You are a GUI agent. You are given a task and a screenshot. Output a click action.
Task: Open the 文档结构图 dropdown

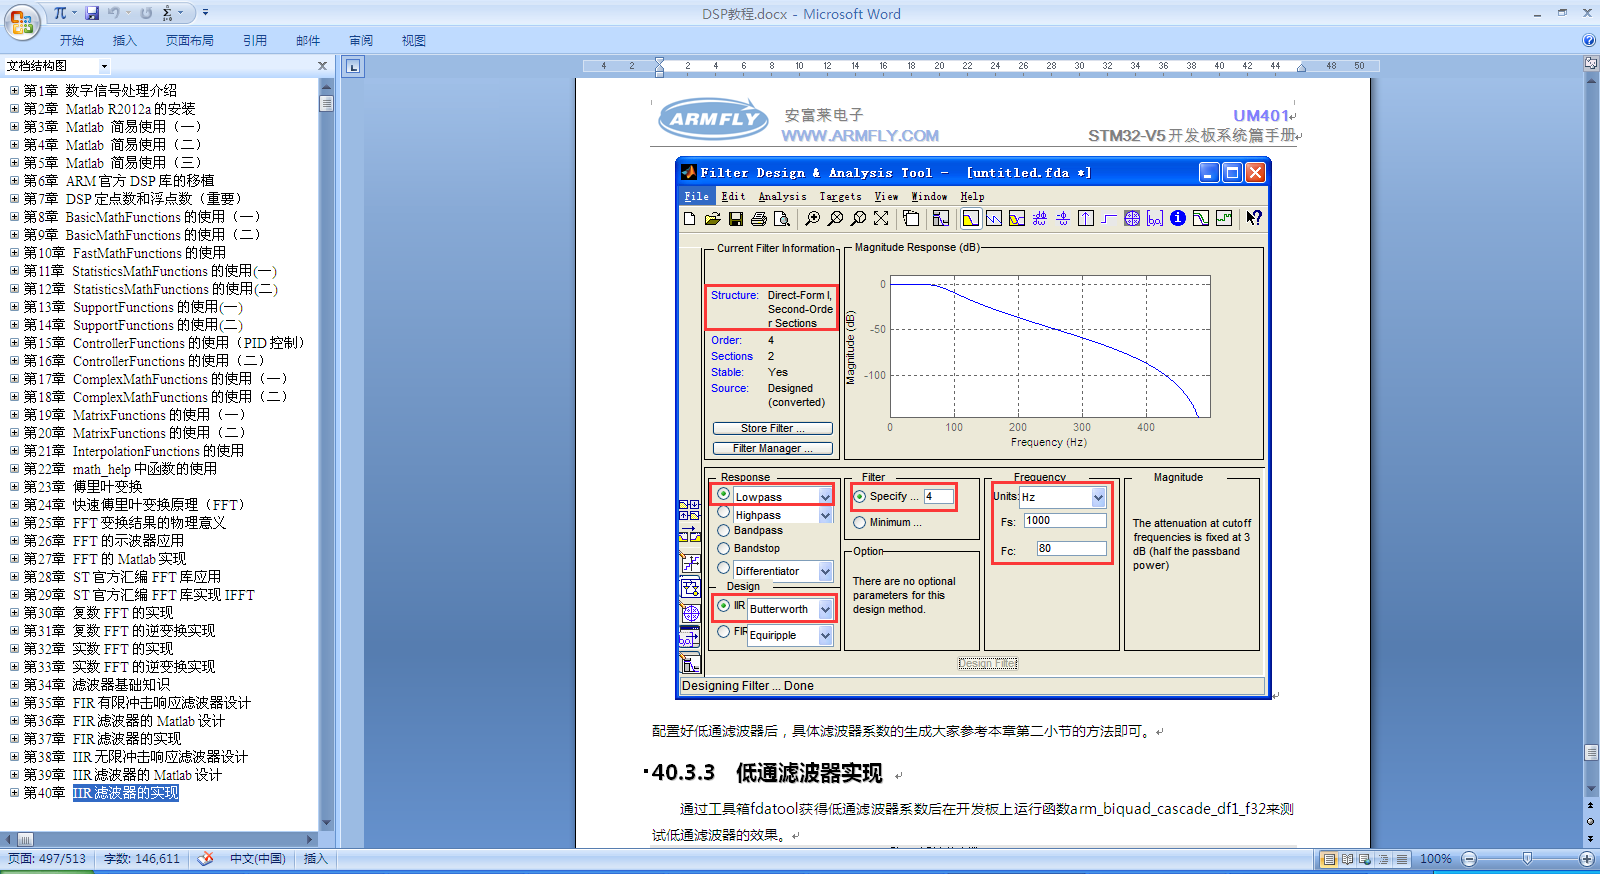(104, 66)
